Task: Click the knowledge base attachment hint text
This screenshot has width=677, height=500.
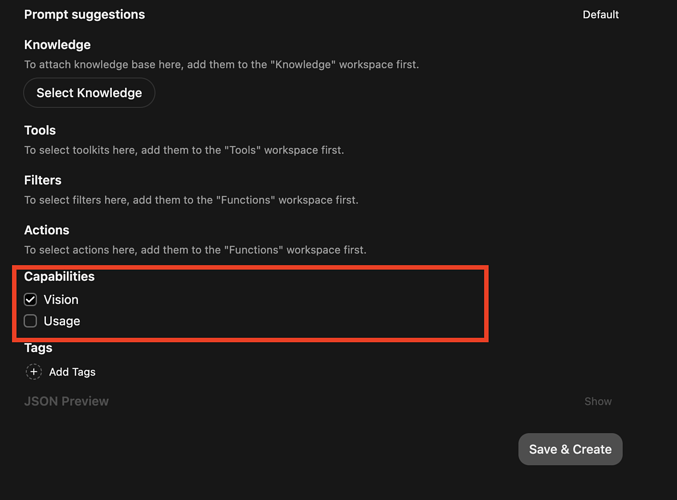Action: click(x=221, y=65)
